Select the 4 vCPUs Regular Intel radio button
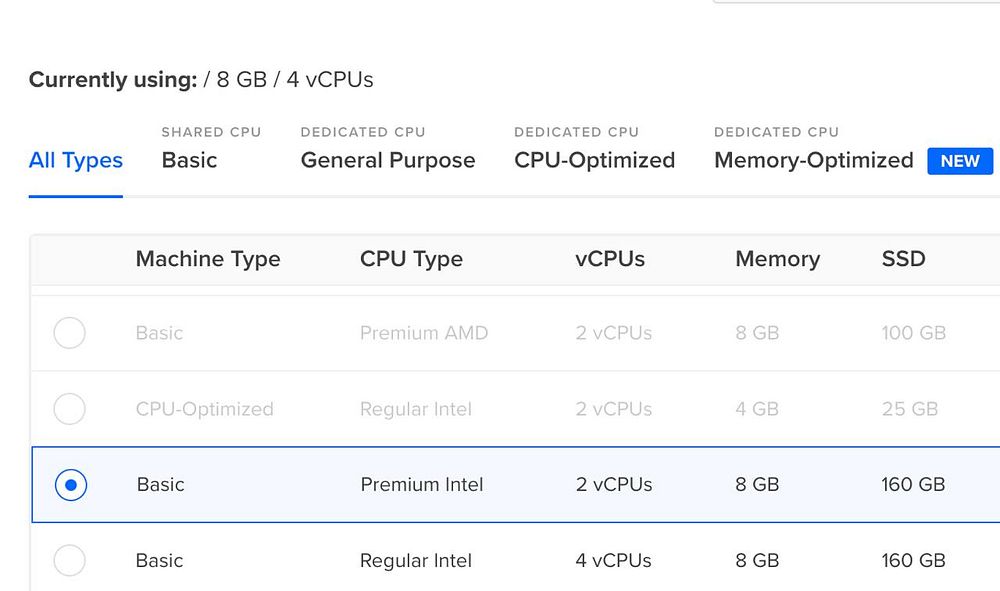 [69, 561]
